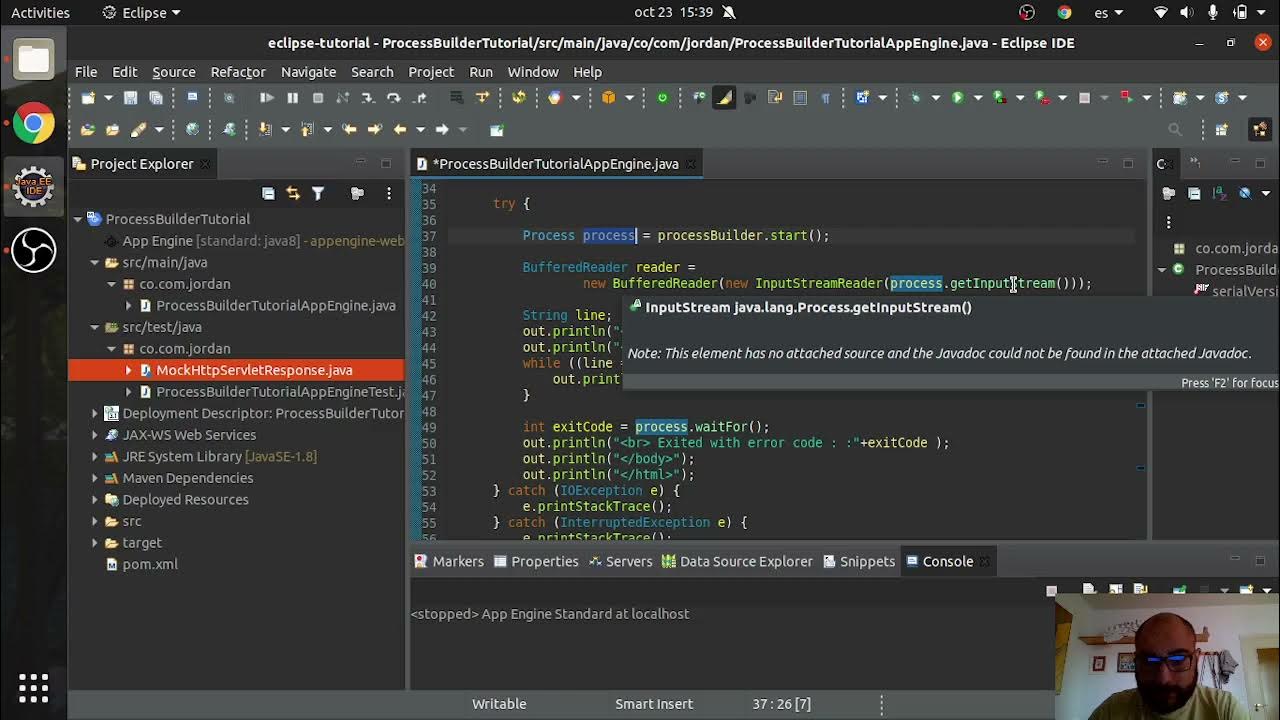1280x720 pixels.
Task: Click the Last Edit Location icon
Action: (x=350, y=129)
